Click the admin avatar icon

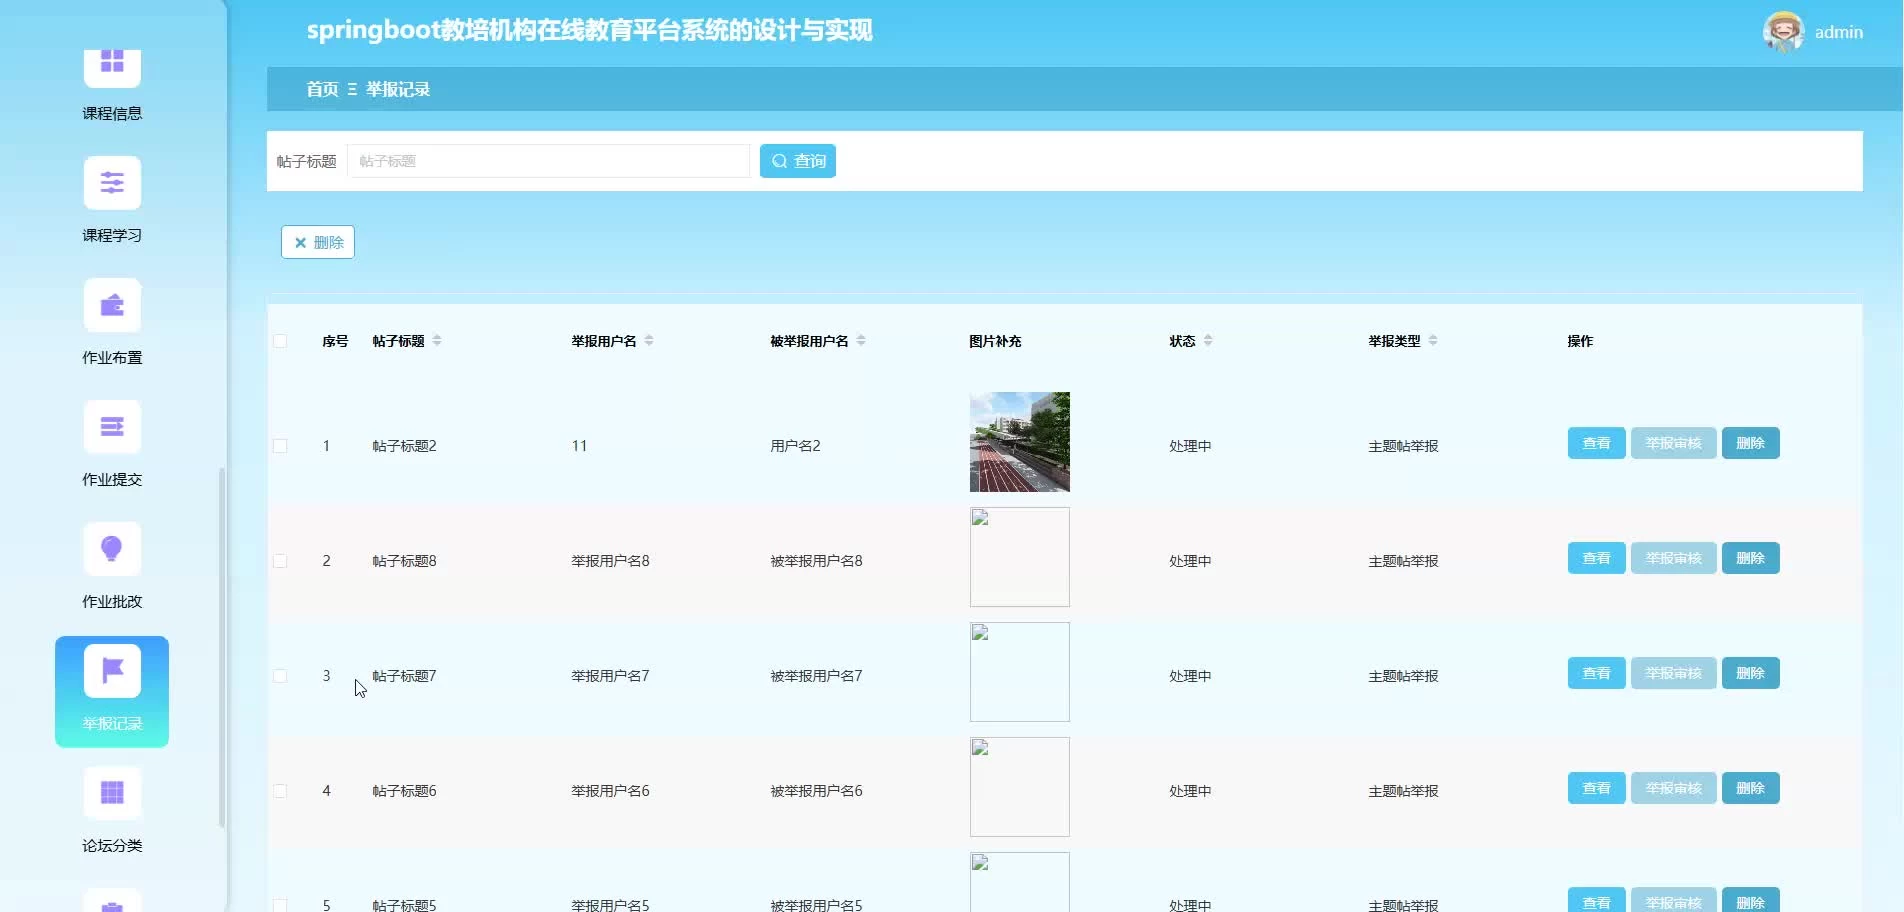[x=1783, y=32]
